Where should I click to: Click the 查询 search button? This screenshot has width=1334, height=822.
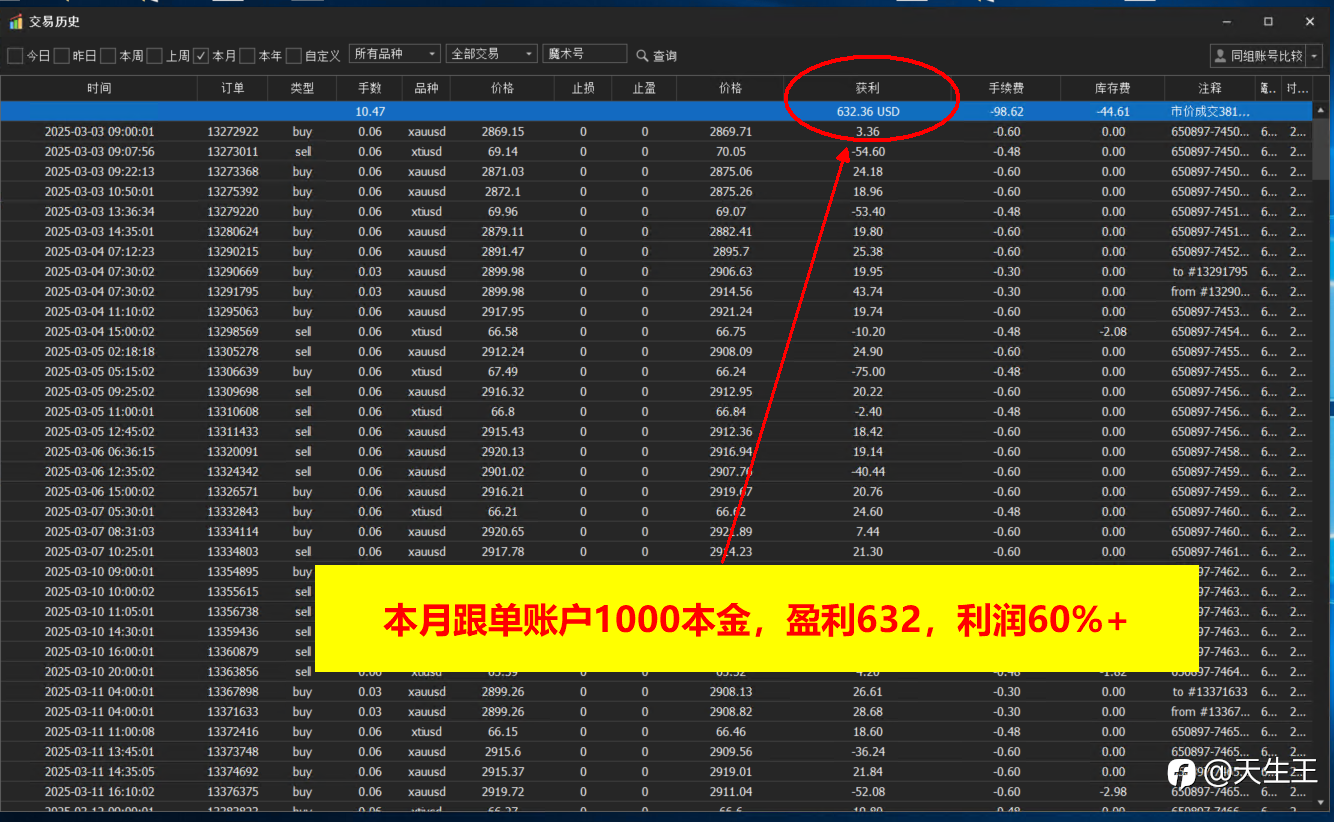pyautogui.click(x=657, y=55)
